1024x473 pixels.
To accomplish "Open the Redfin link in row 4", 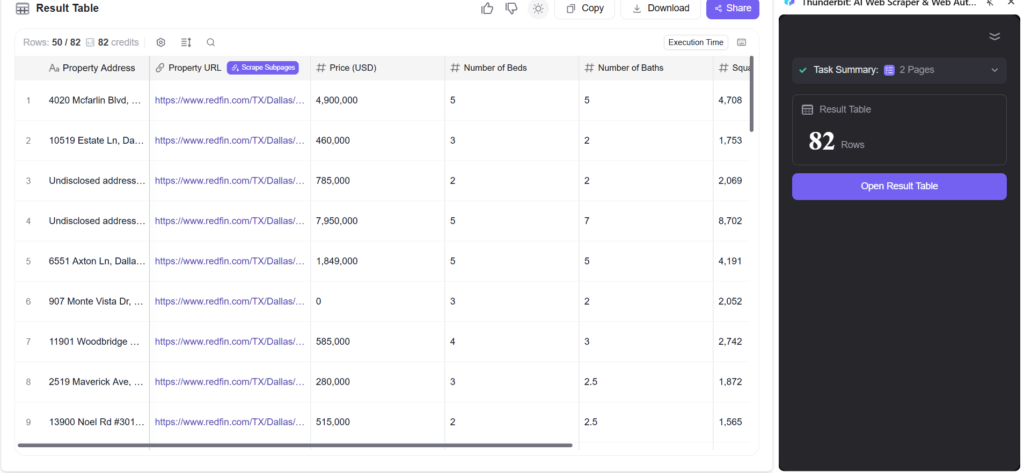I will pos(230,221).
